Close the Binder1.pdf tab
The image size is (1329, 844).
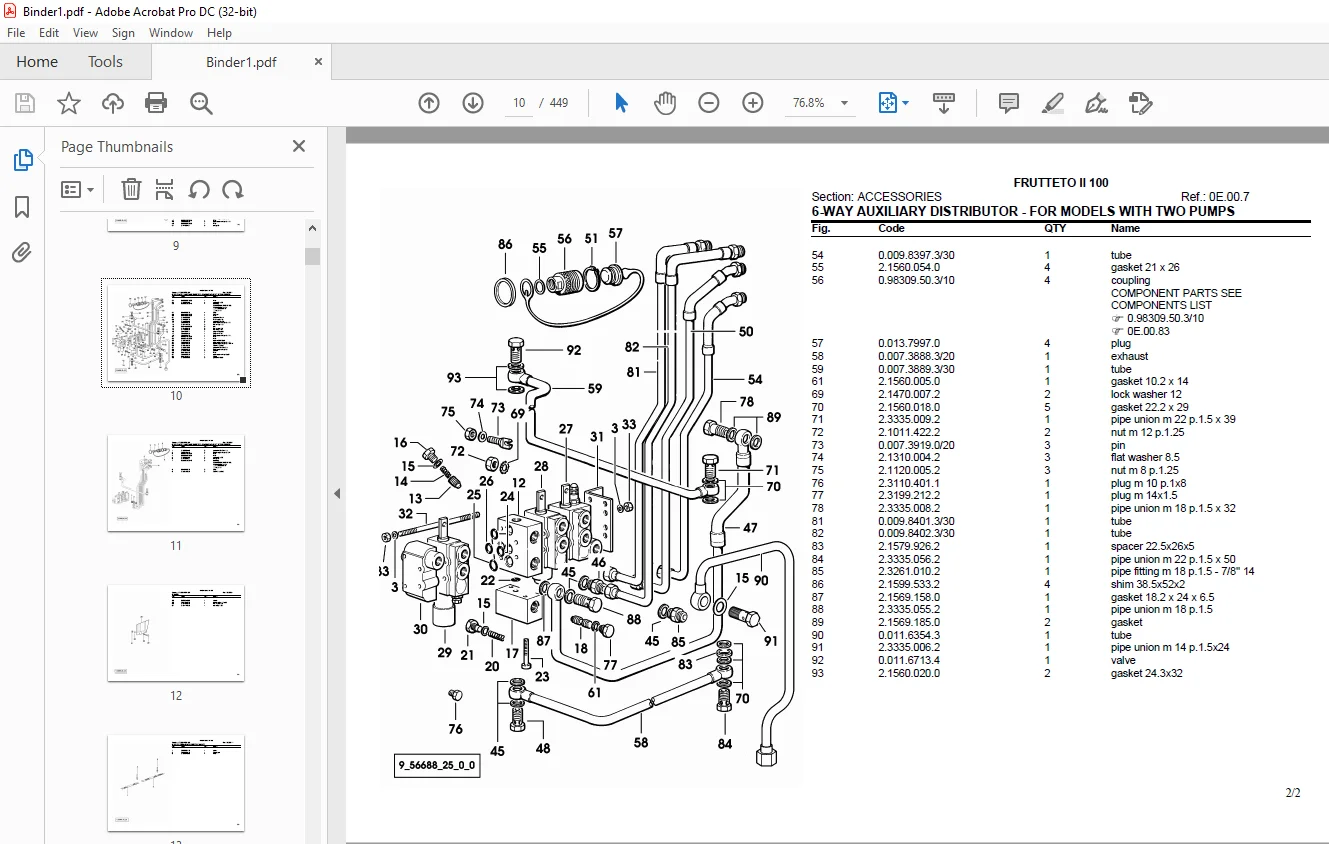(319, 62)
